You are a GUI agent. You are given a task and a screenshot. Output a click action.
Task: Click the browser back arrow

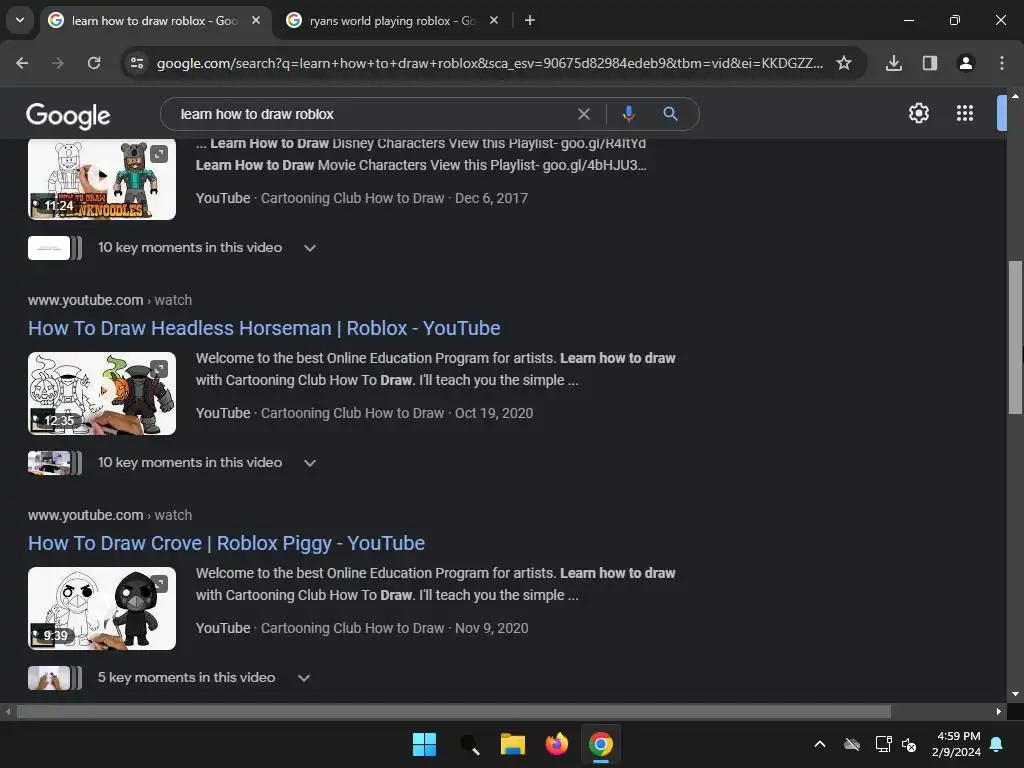pos(22,63)
